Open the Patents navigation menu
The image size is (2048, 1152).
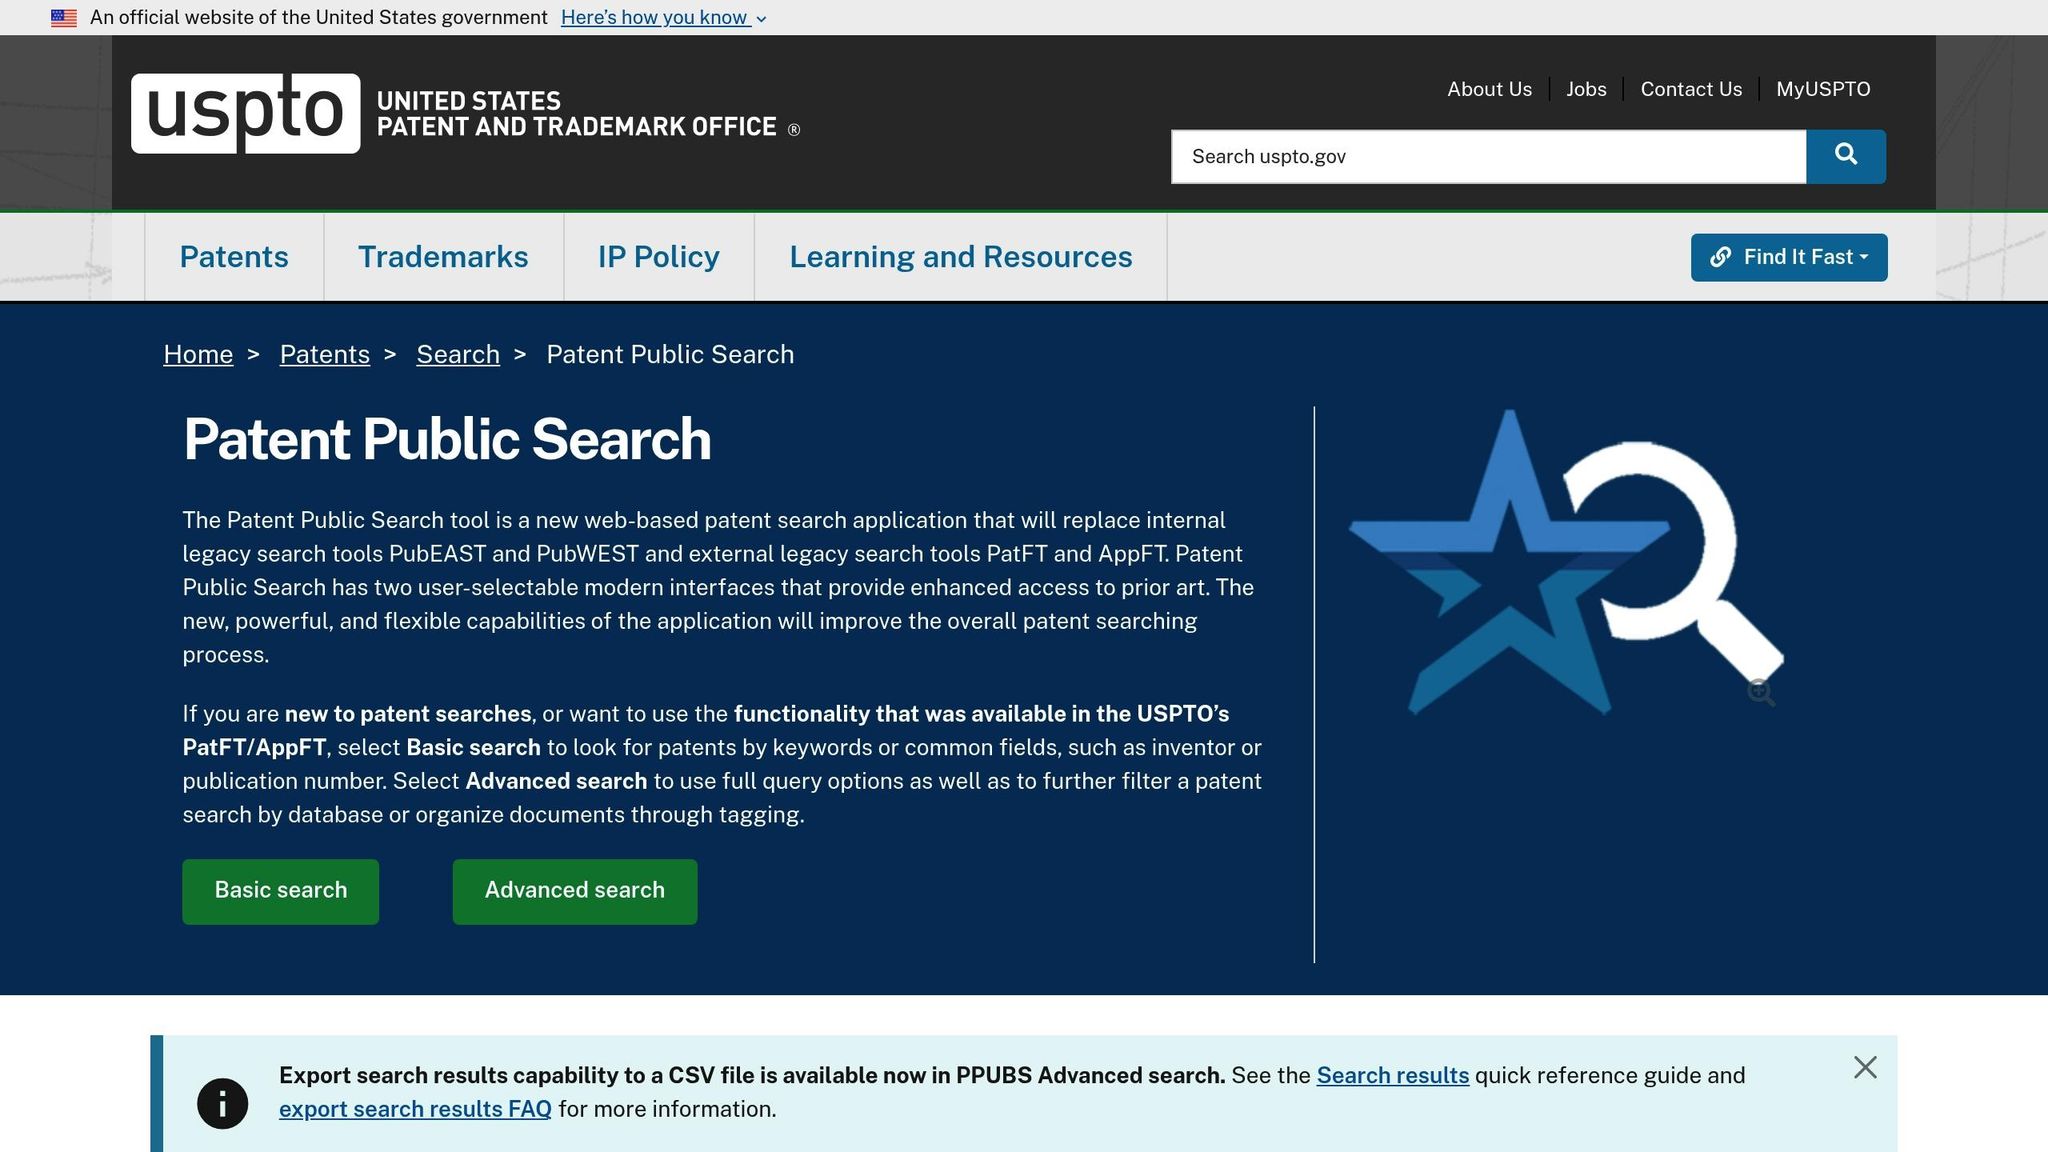pyautogui.click(x=233, y=257)
